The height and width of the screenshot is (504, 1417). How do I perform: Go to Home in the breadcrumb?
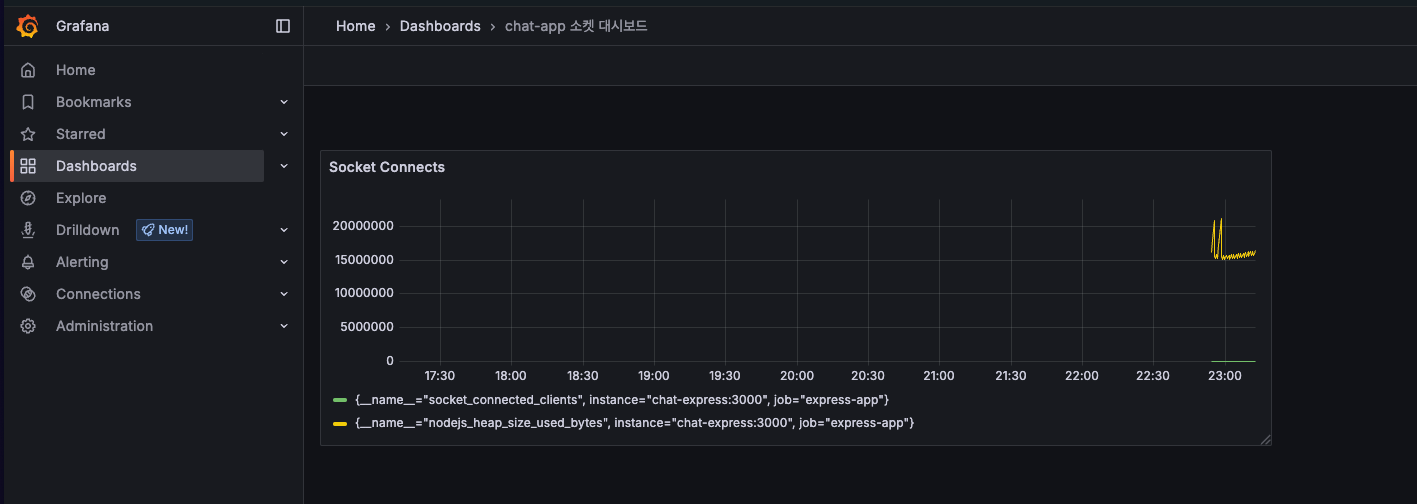(355, 26)
